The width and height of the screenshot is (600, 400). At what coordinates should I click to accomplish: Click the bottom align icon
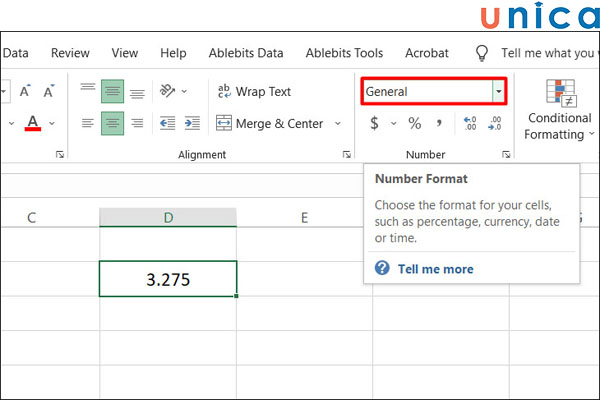[137, 91]
